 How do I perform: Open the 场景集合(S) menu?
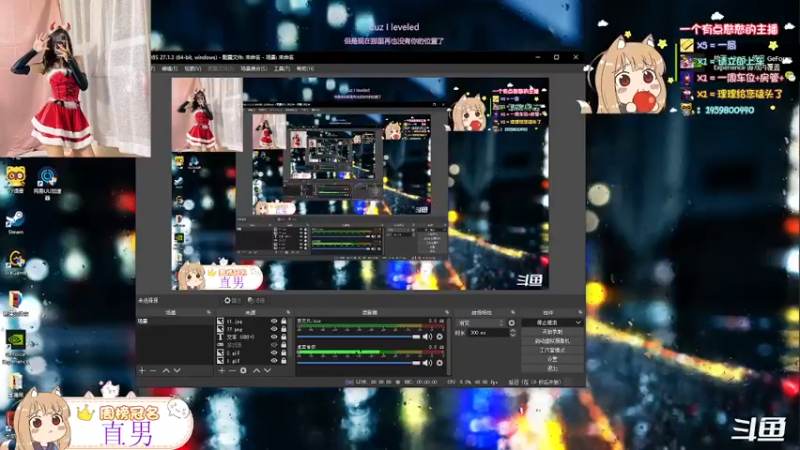(254, 68)
